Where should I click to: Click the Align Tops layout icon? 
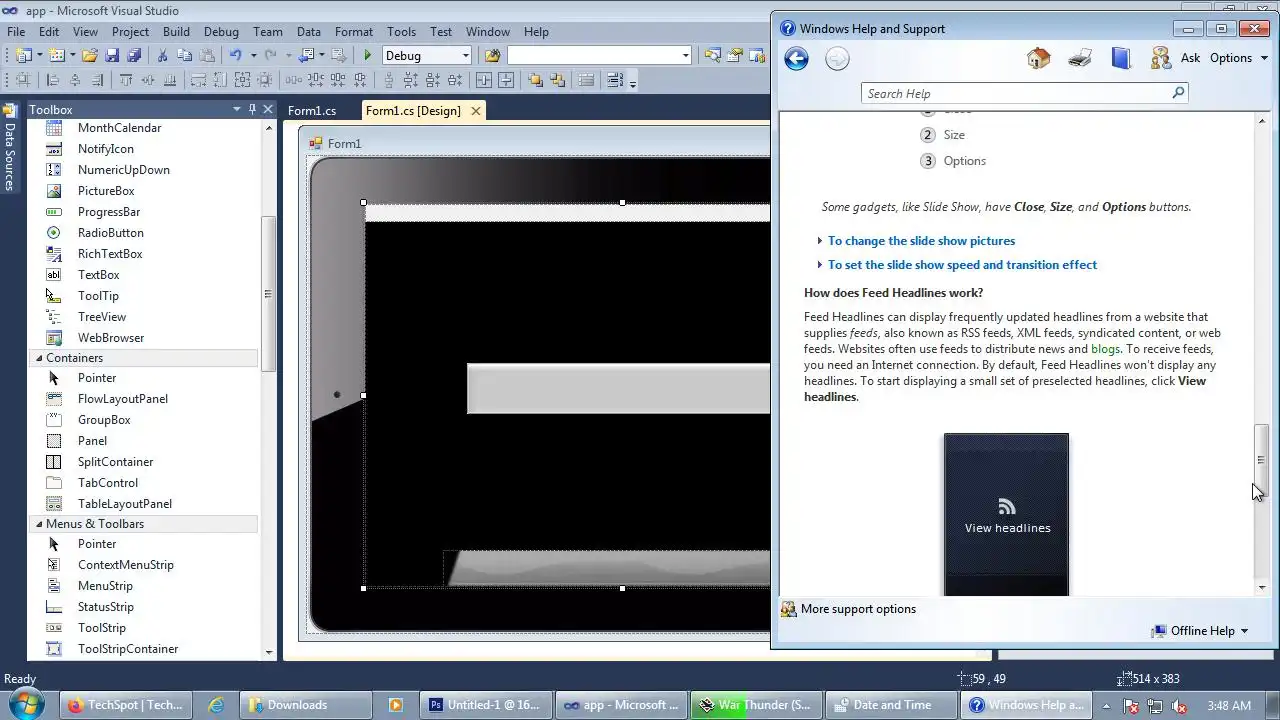[x=126, y=80]
